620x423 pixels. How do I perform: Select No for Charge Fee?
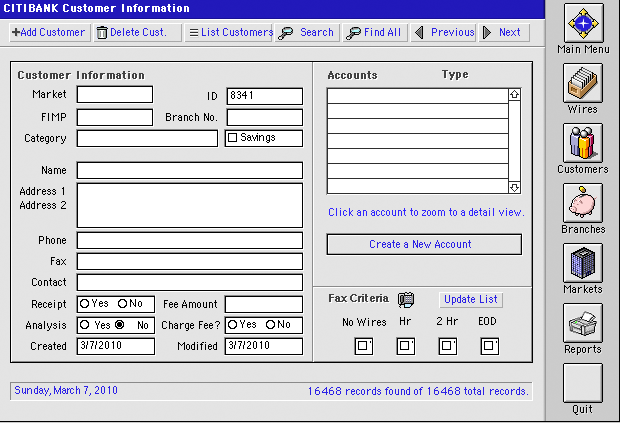pos(270,325)
